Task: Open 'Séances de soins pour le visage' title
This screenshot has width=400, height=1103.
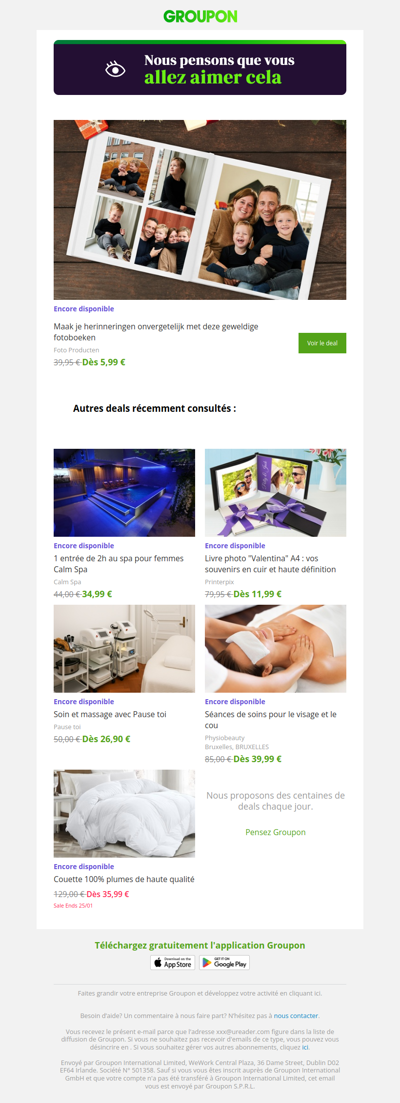Action: coord(271,720)
